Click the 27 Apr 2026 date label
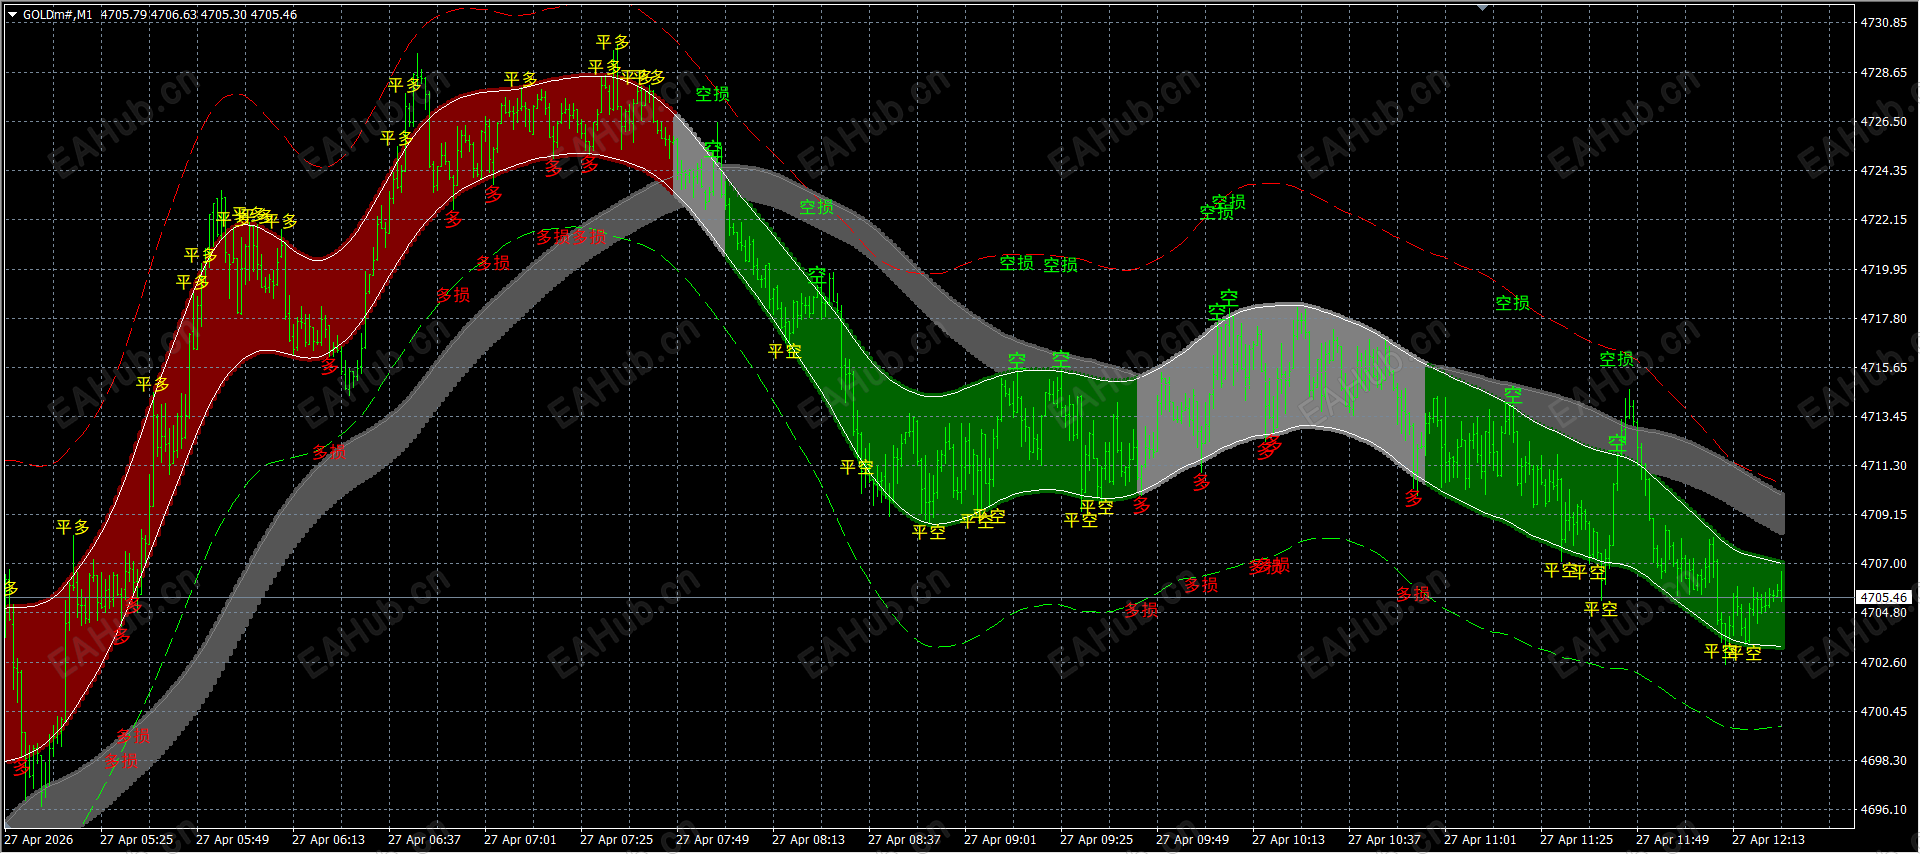The image size is (1920, 854). pos(39,840)
